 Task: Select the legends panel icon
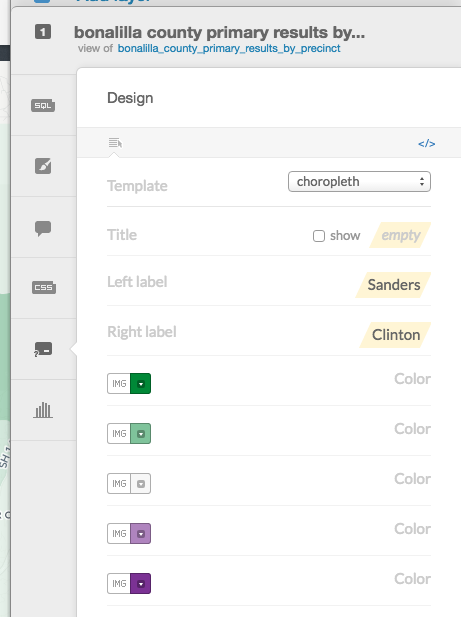pyautogui.click(x=43, y=349)
